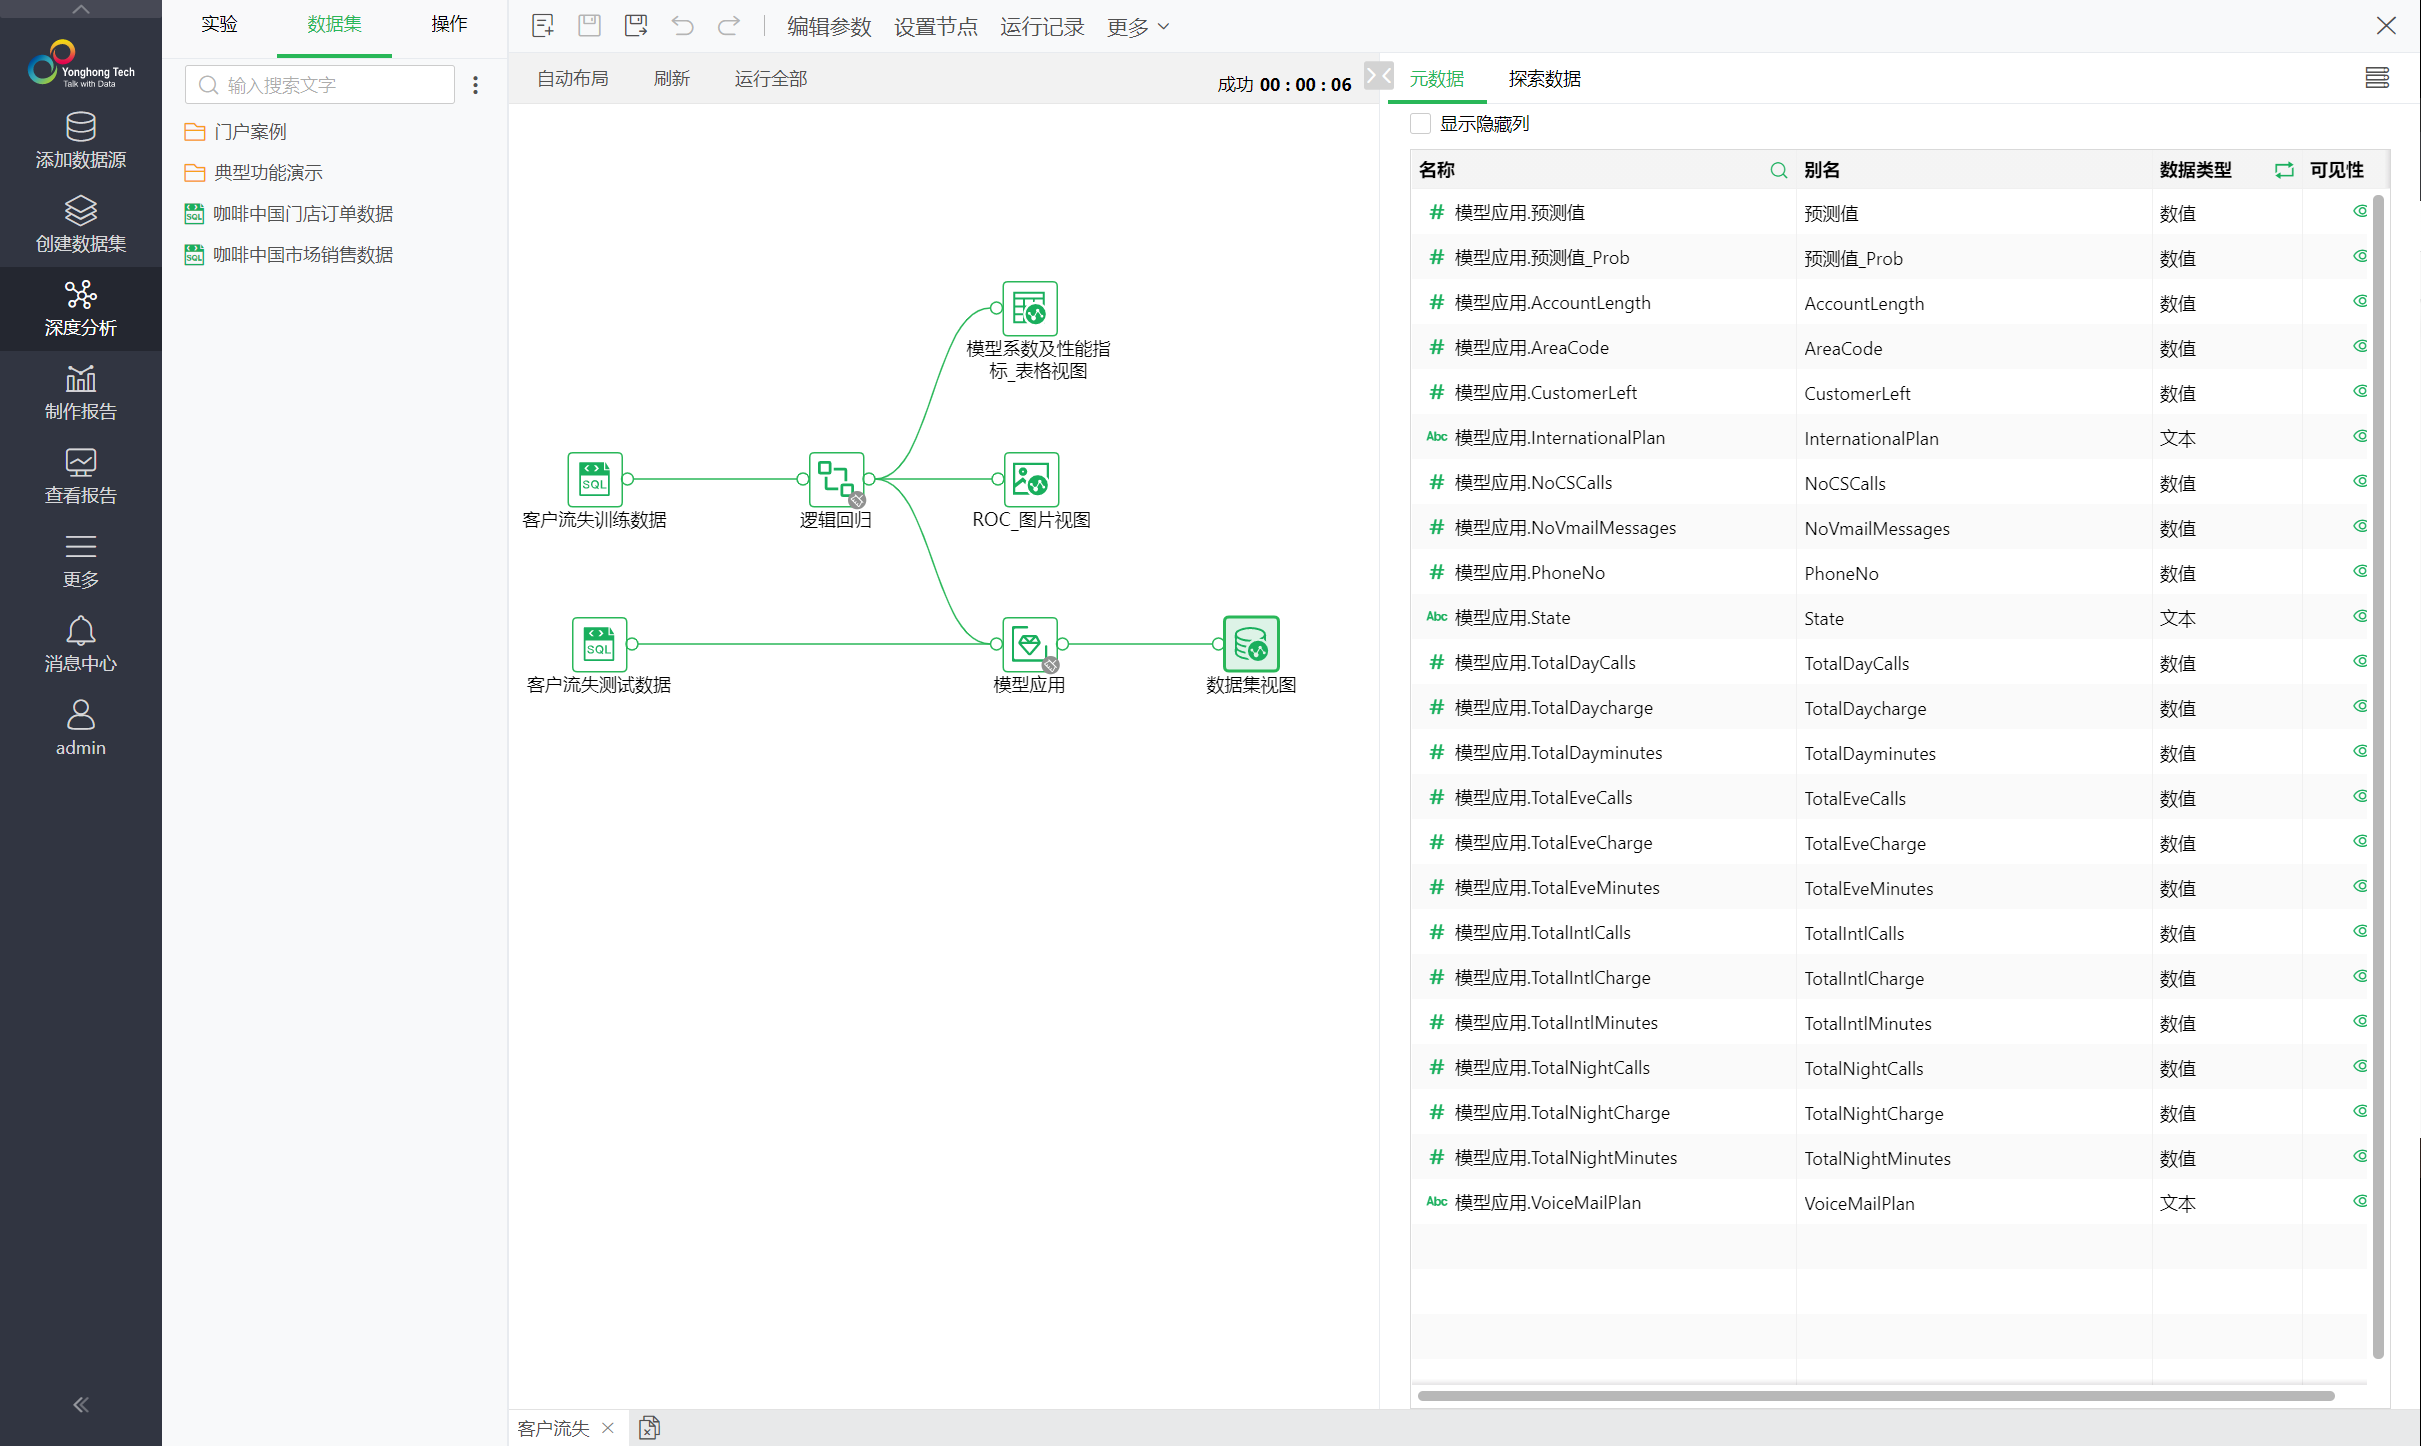Click the save-as icon in toolbar
This screenshot has height=1446, width=2421.
636,26
